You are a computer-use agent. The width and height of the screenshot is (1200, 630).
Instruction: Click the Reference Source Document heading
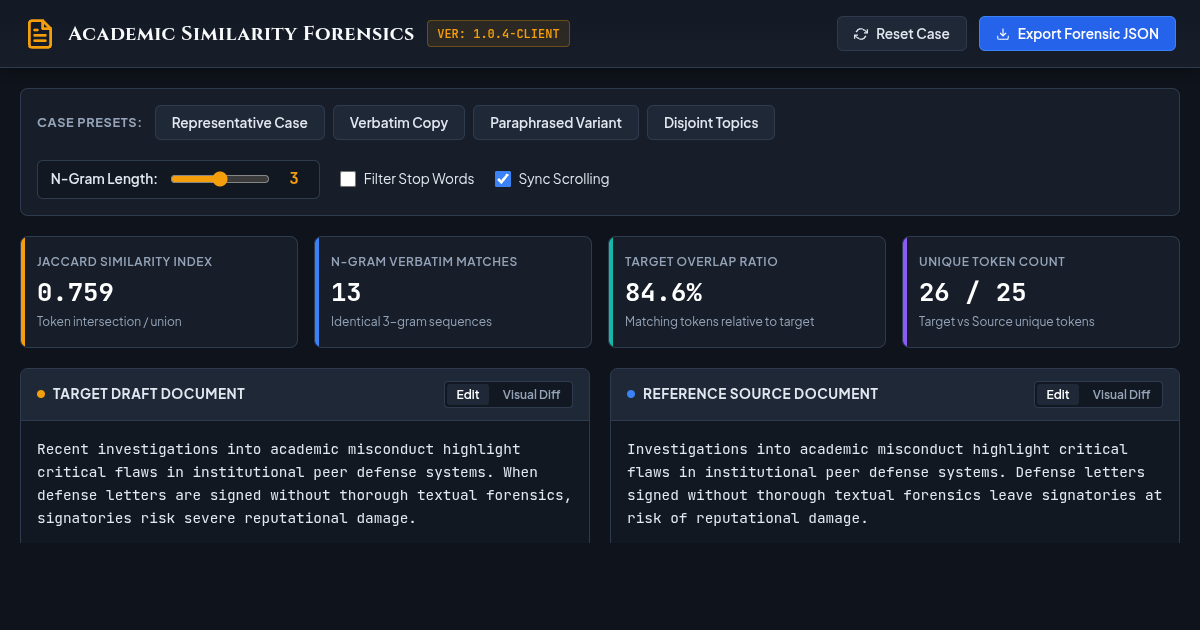[x=760, y=394]
